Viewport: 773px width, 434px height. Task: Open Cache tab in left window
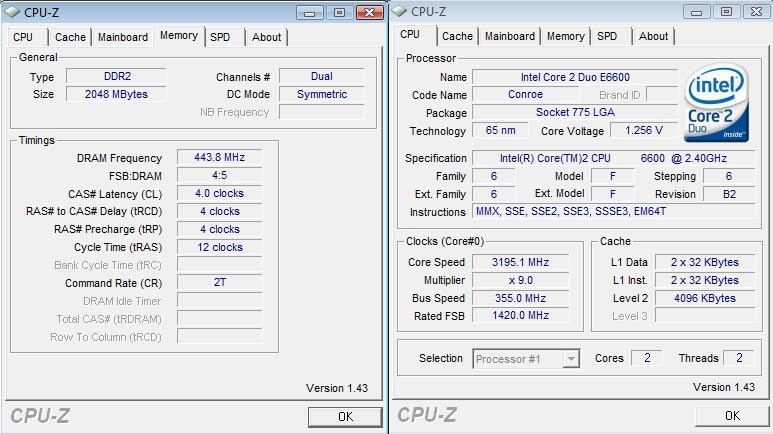[70, 37]
